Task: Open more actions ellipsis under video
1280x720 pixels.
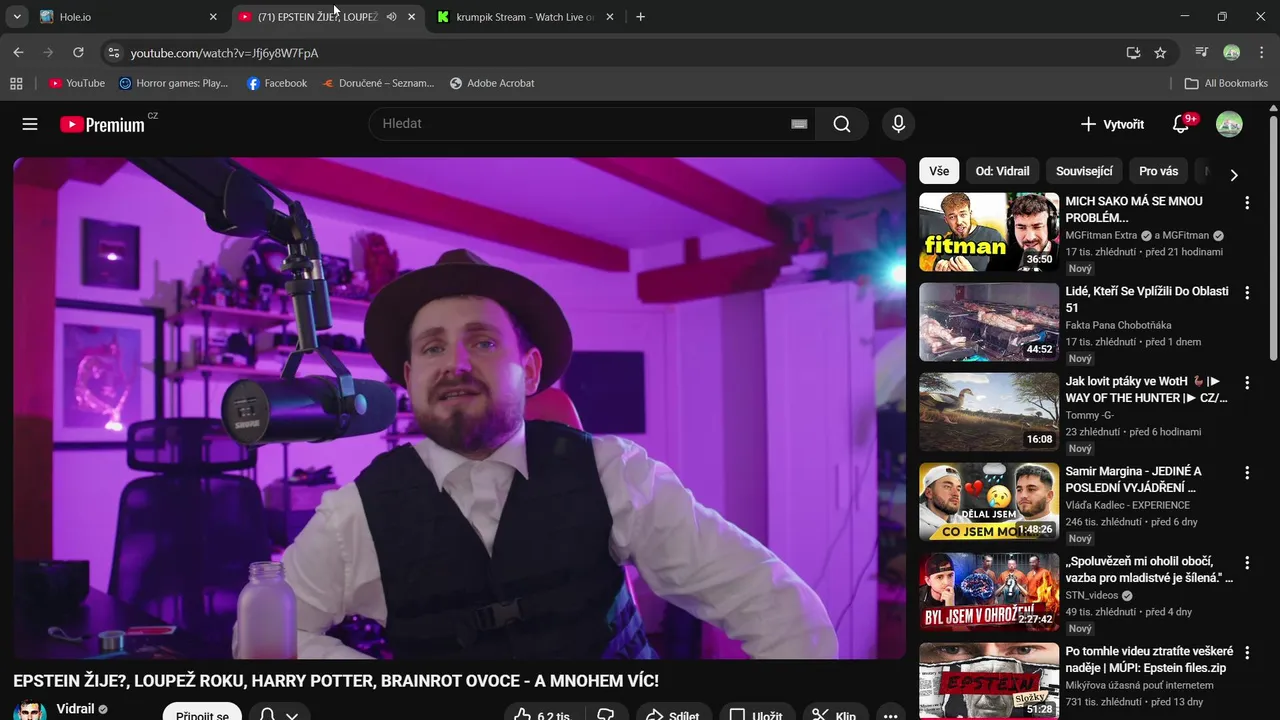Action: point(890,715)
